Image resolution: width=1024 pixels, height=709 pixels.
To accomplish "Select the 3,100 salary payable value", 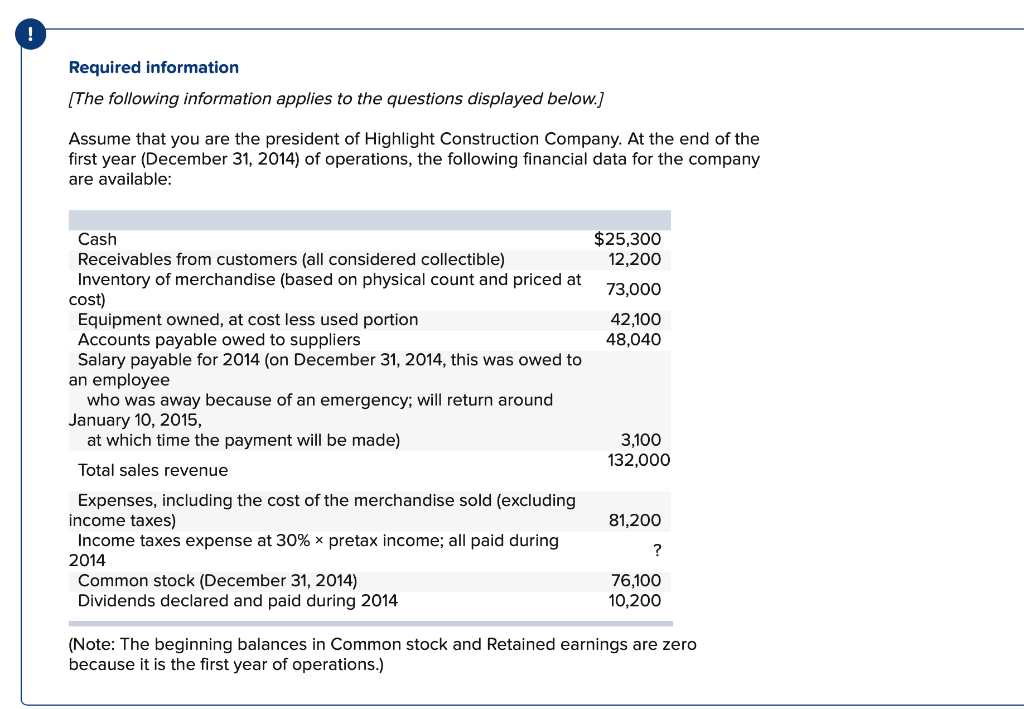I will coord(641,440).
